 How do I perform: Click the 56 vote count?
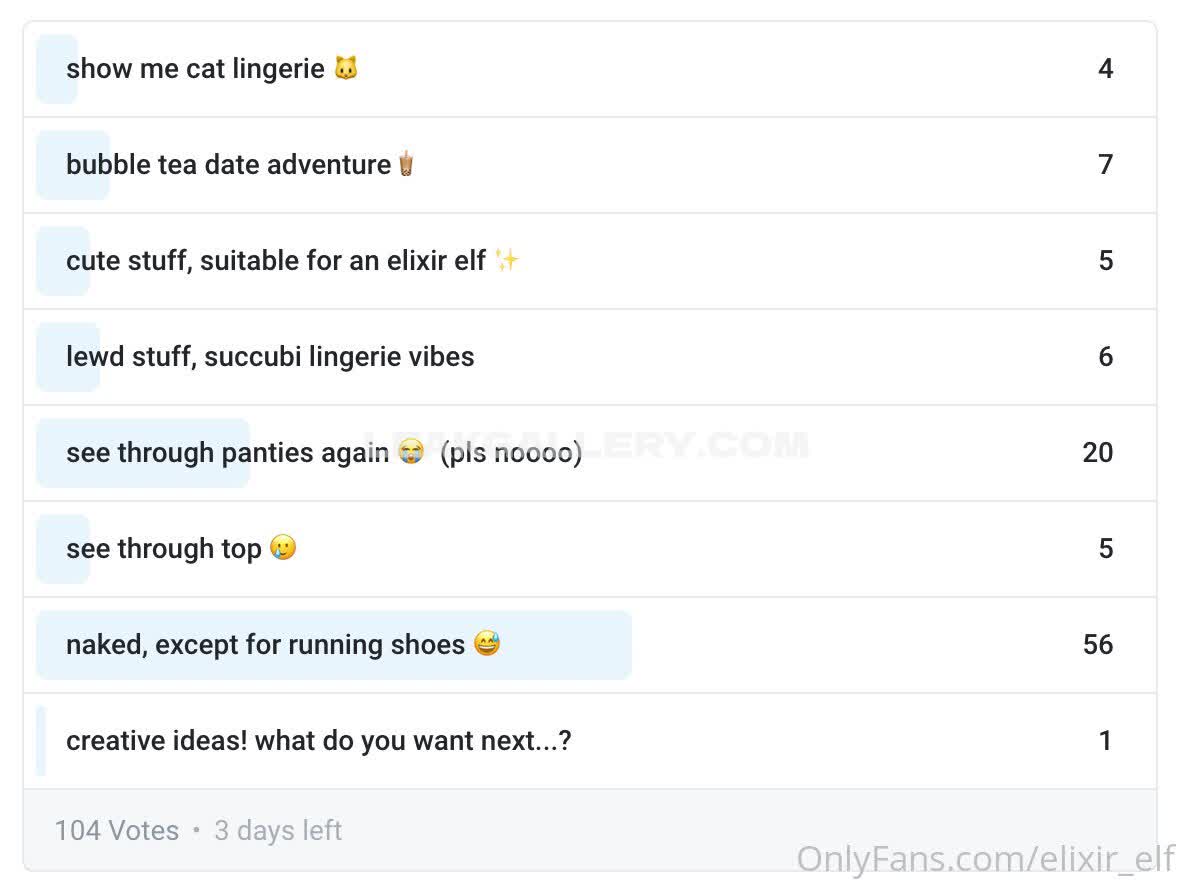pyautogui.click(x=1098, y=644)
